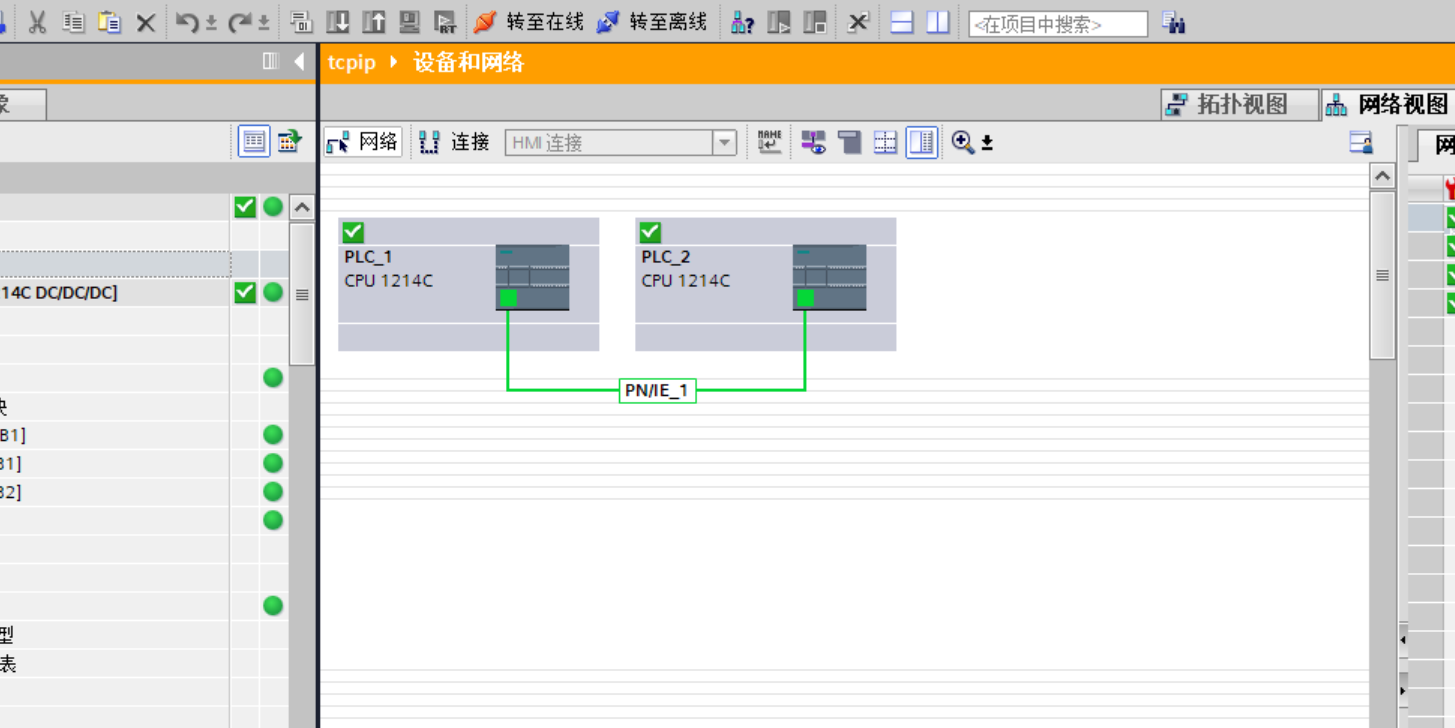Click the Paste clipboard icon
Image resolution: width=1455 pixels, height=728 pixels.
[109, 22]
